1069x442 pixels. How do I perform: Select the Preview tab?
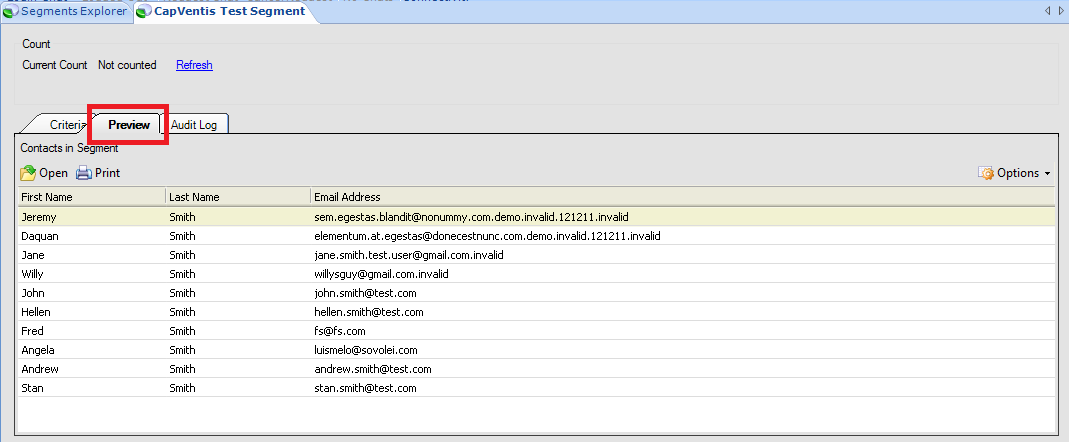(129, 125)
